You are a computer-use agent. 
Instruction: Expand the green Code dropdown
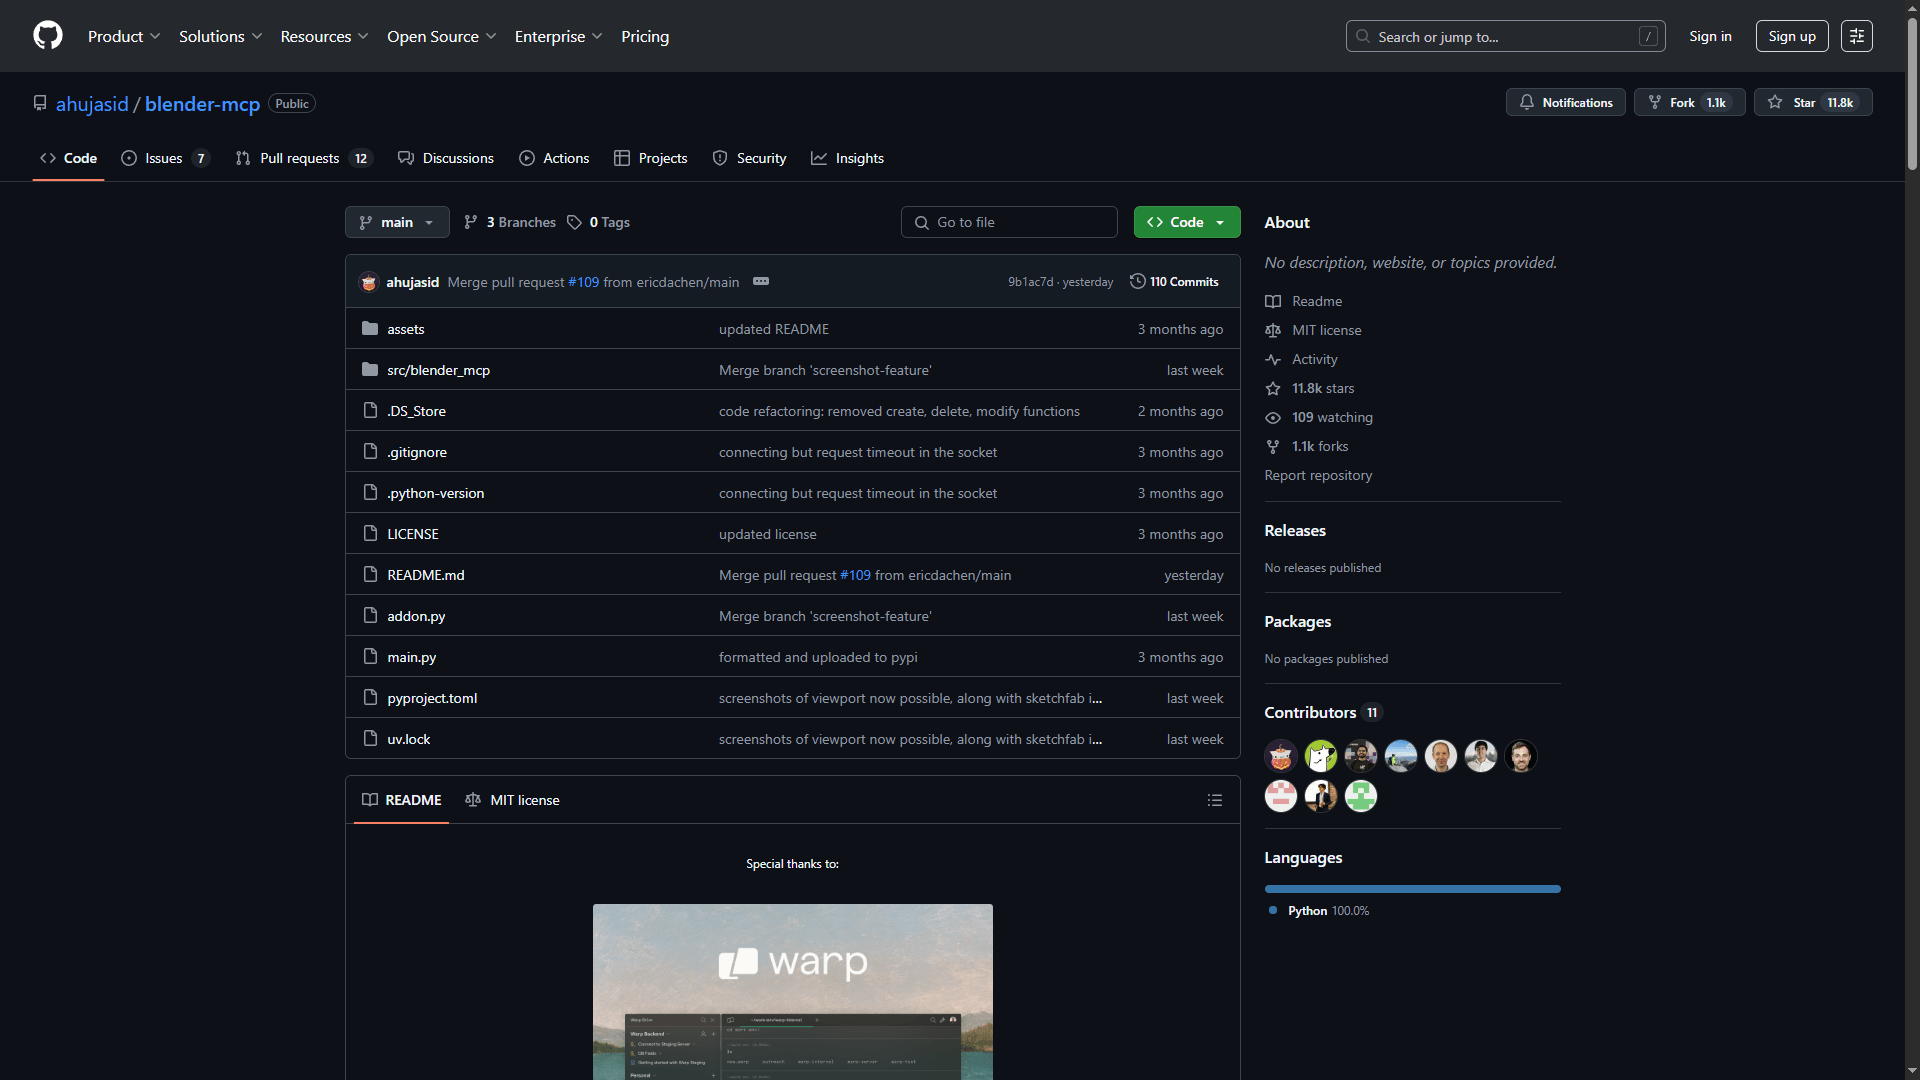click(x=1186, y=222)
